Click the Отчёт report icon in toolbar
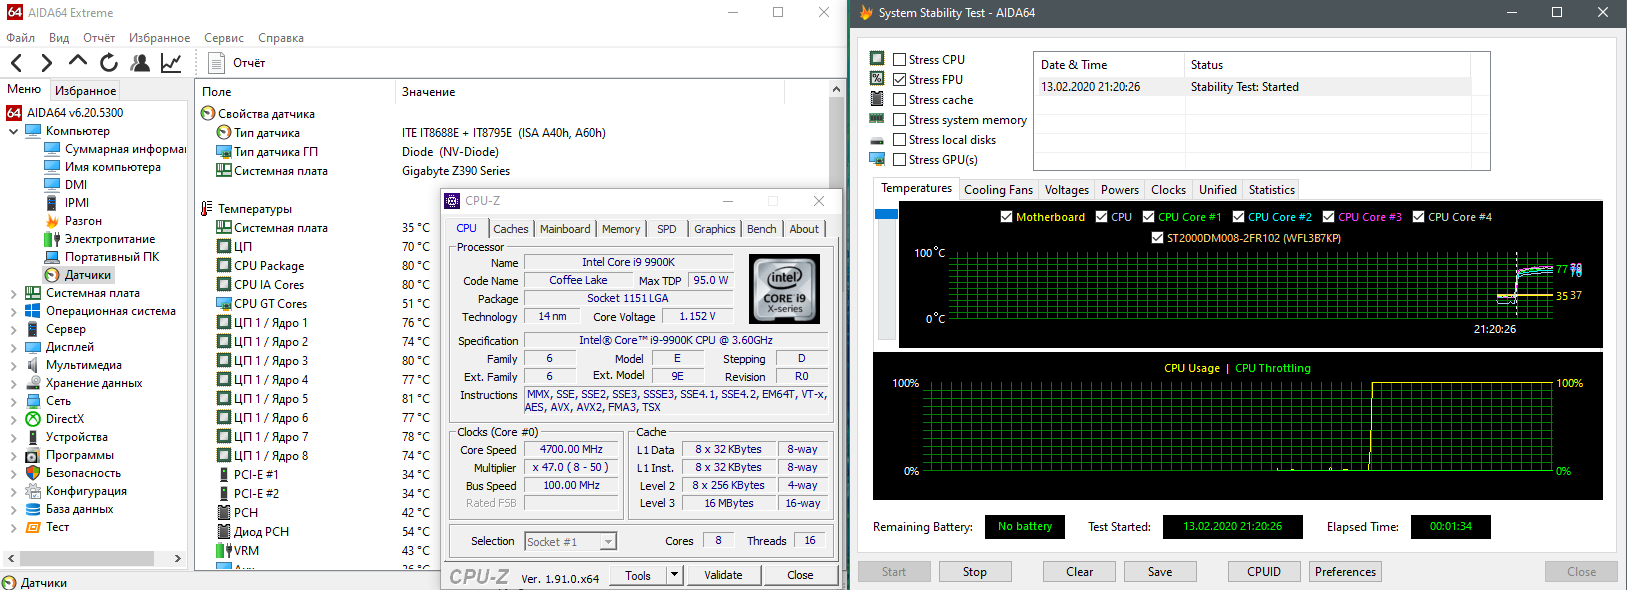The width and height of the screenshot is (1627, 590). point(216,63)
